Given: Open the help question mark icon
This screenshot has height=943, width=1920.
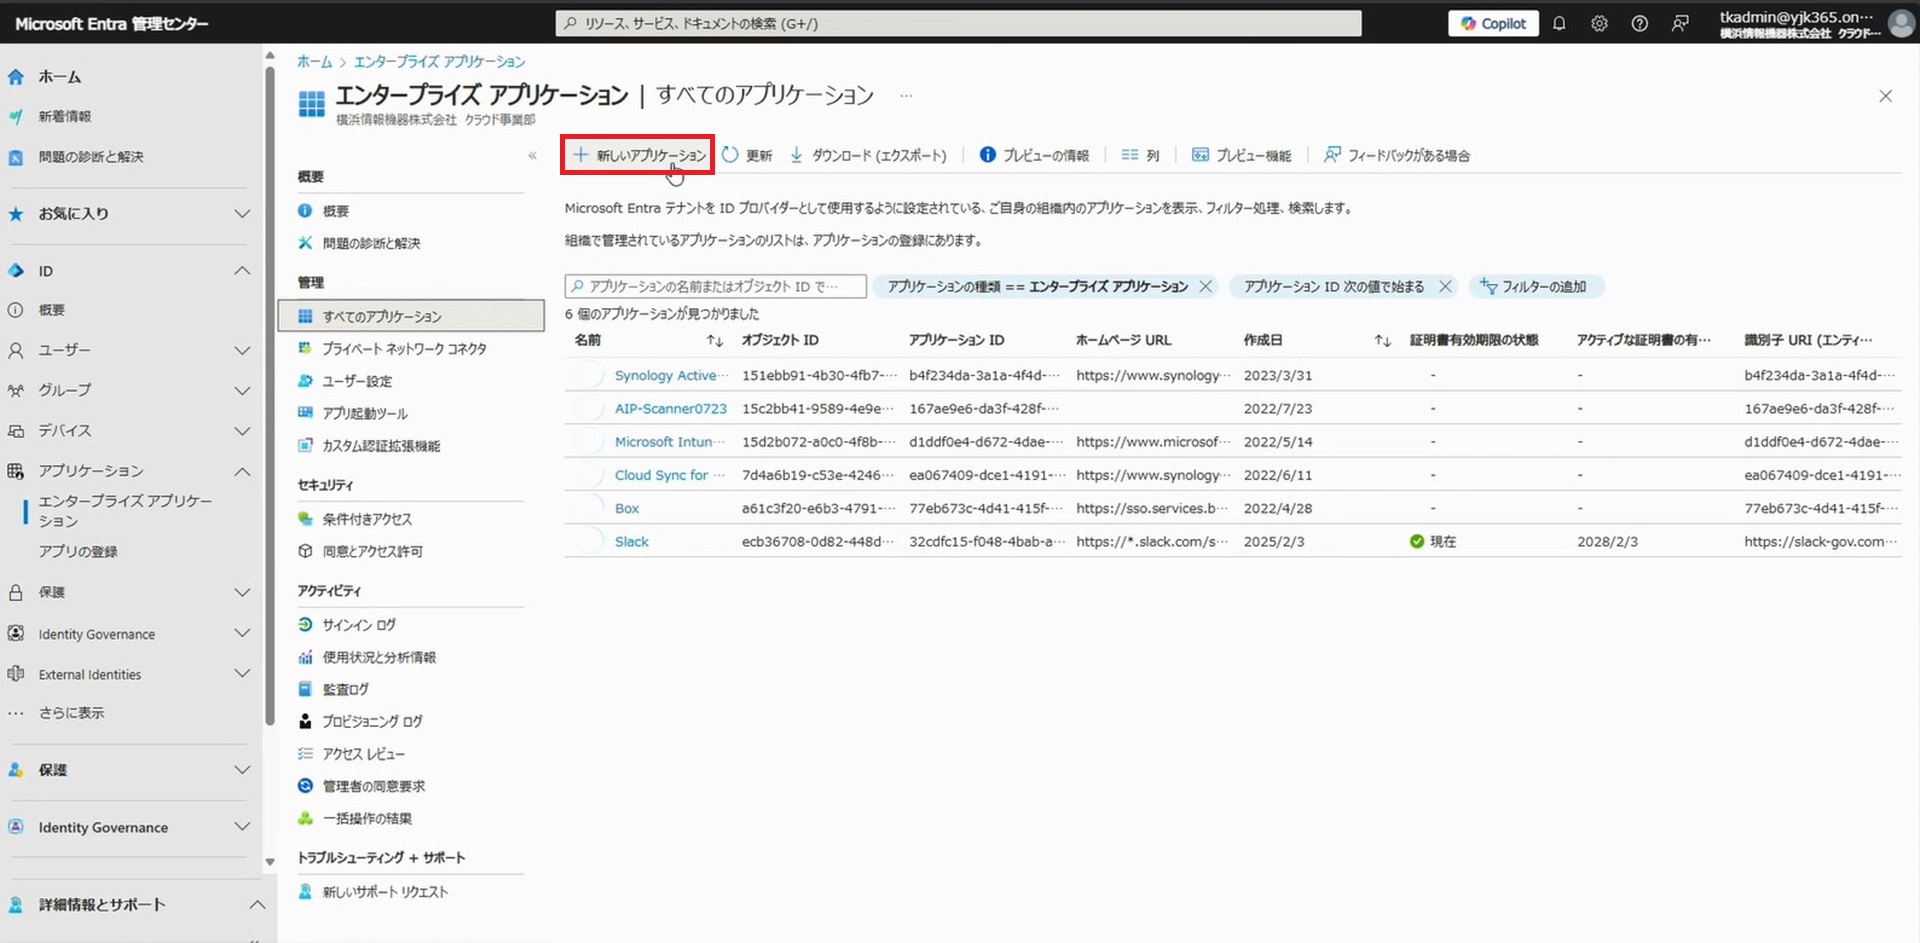Looking at the screenshot, I should 1639,23.
